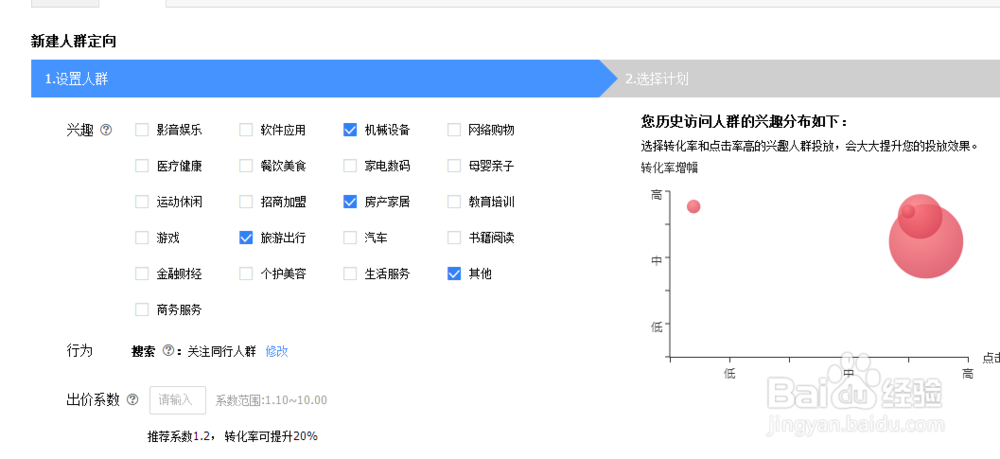Check the 运动休闲 checkbox

[x=142, y=202]
